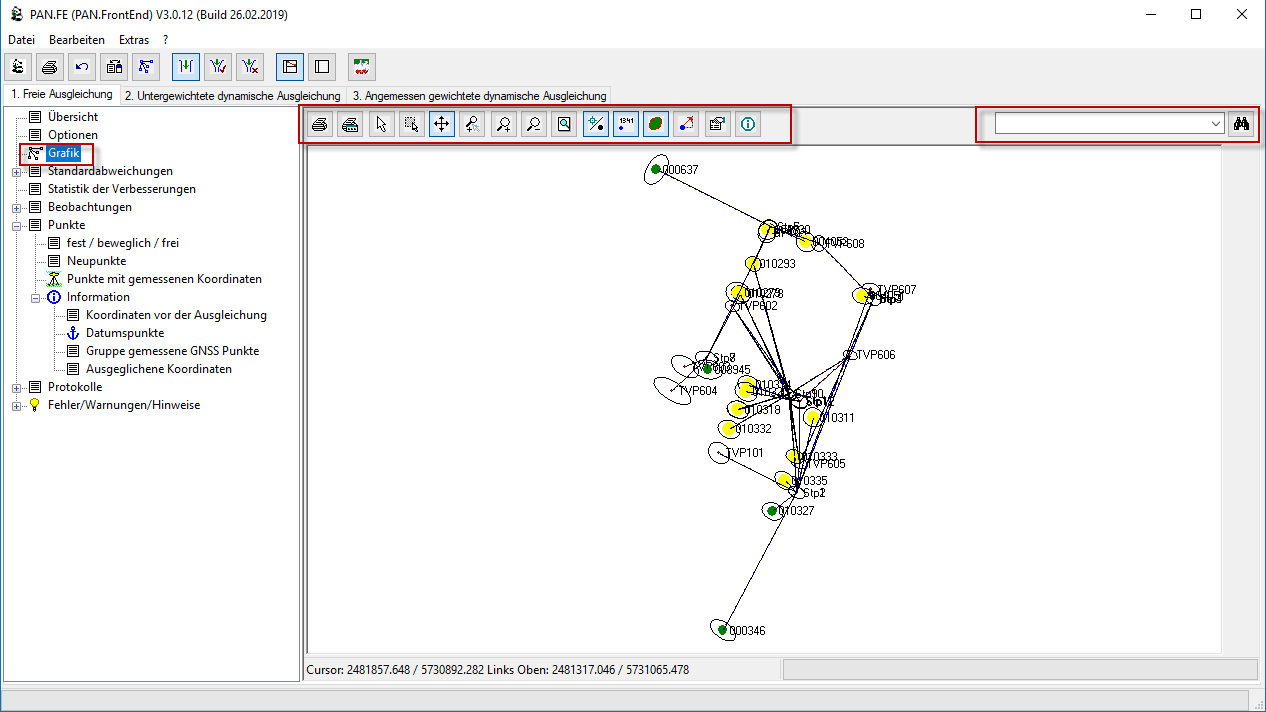Click green point 000346 in the graphic
Image resolution: width=1266 pixels, height=712 pixels.
[x=720, y=629]
